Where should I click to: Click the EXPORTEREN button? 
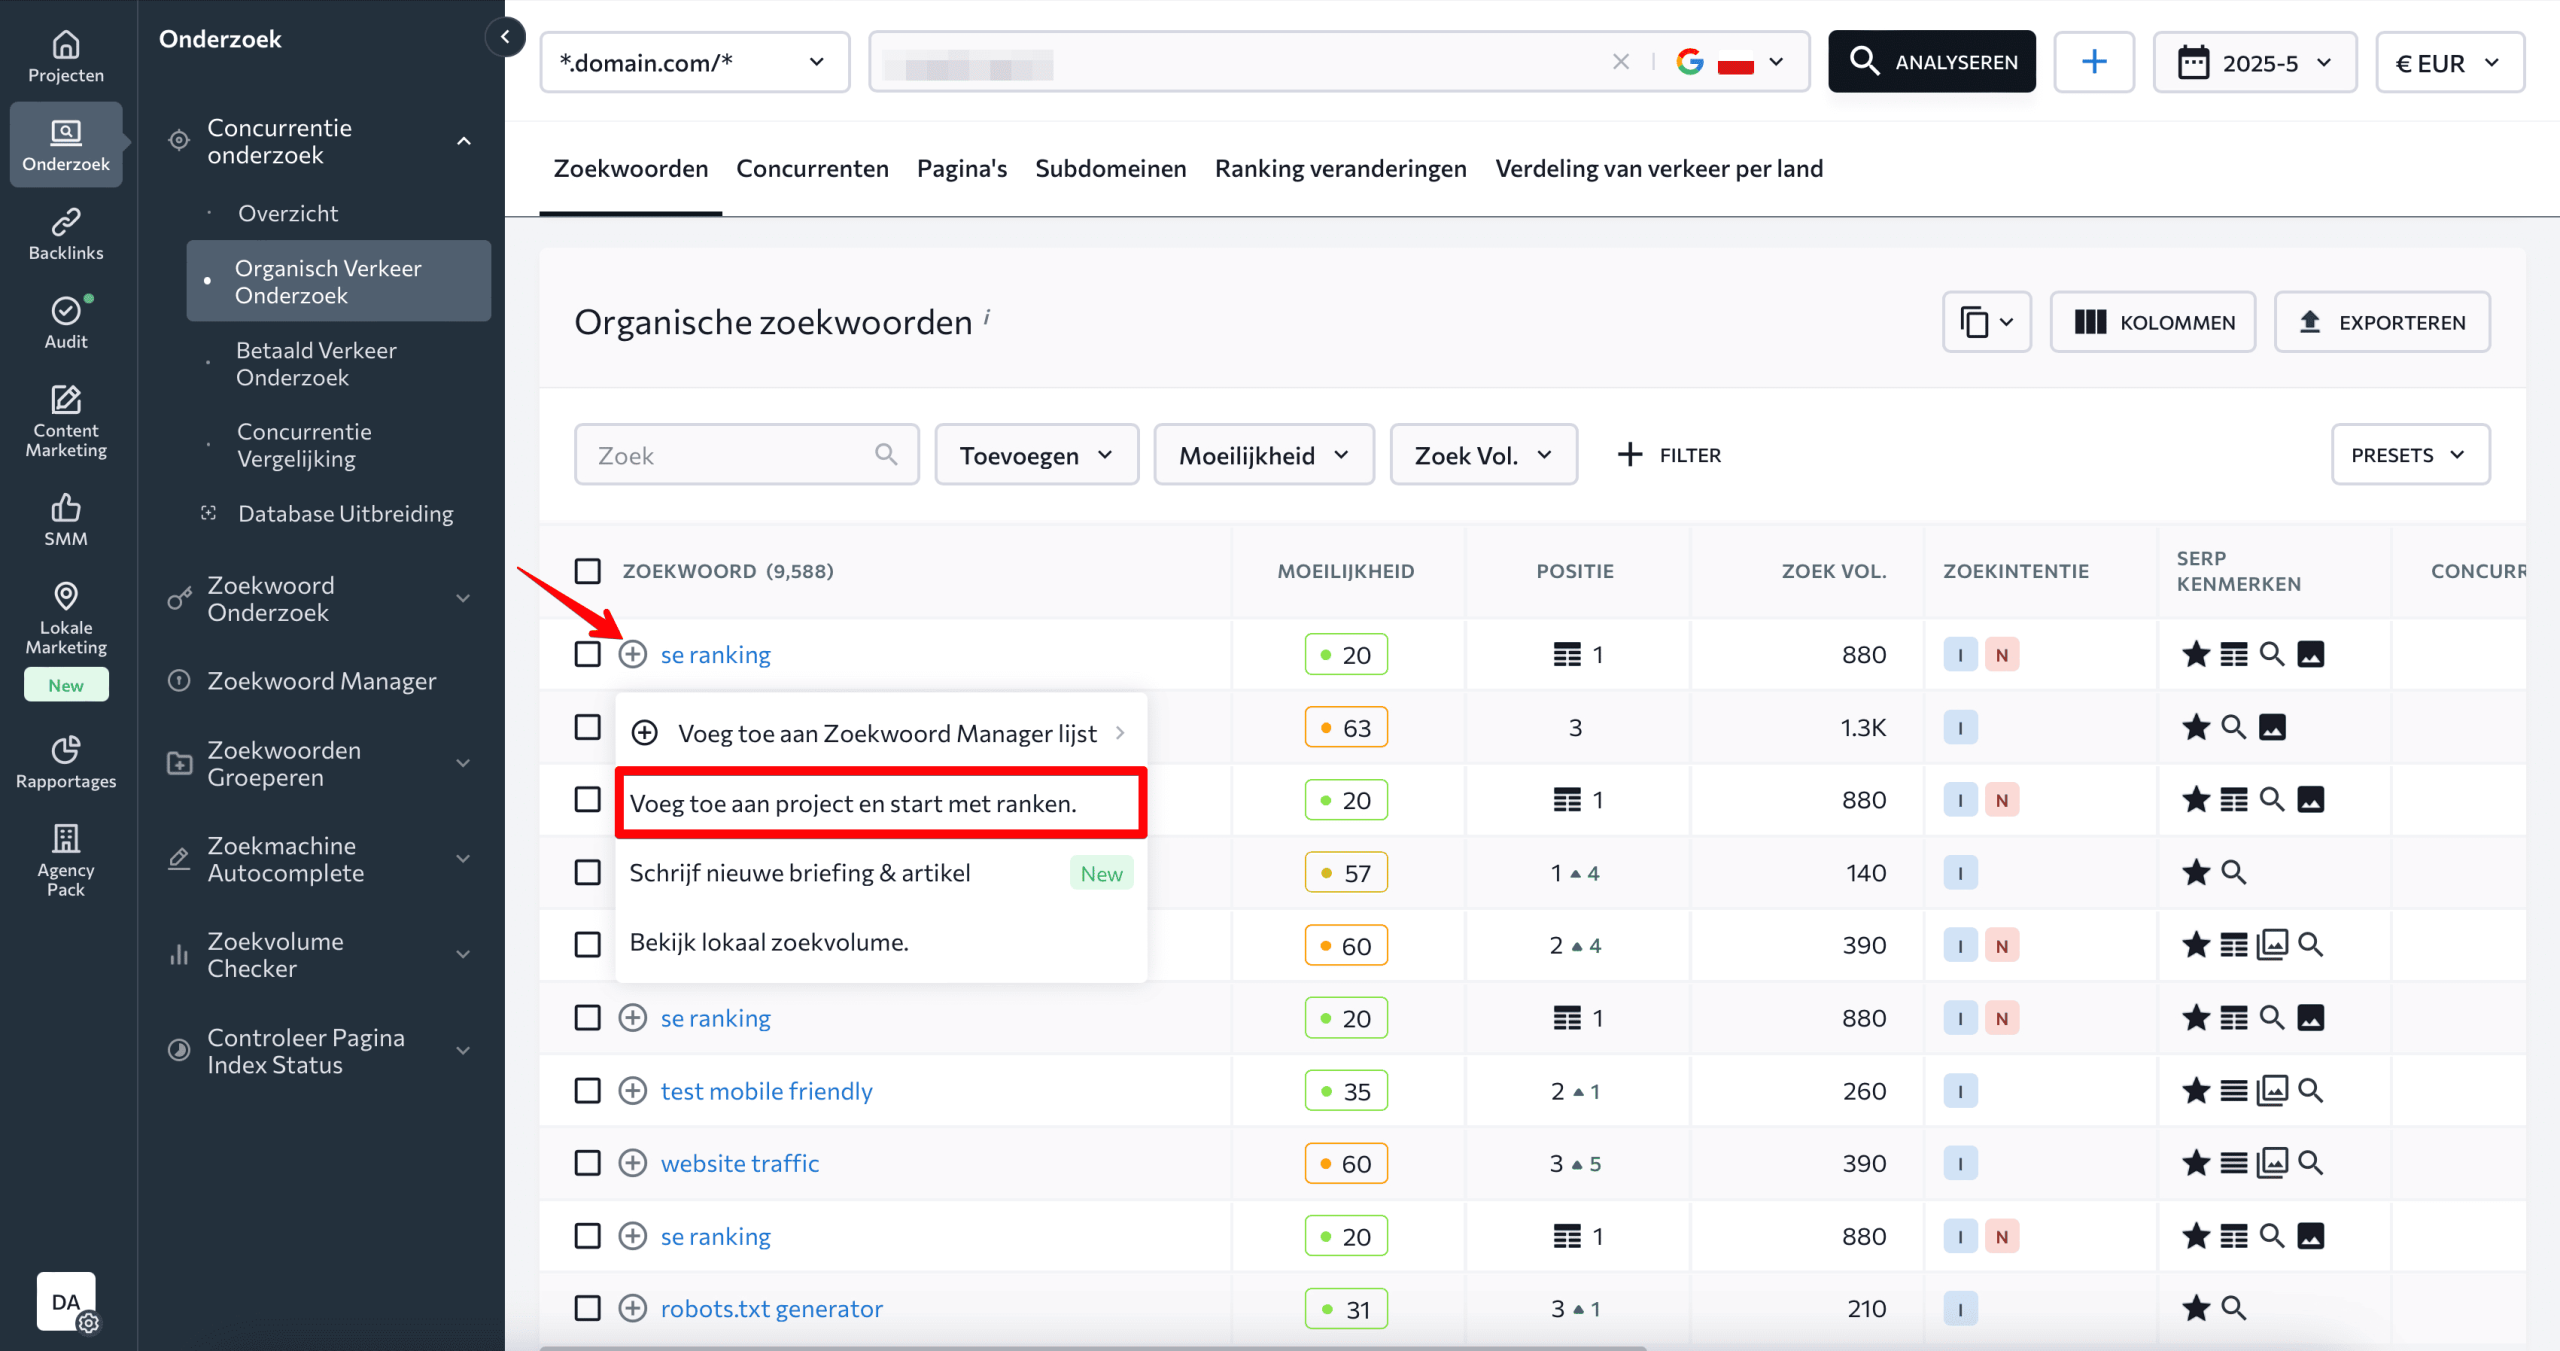pyautogui.click(x=2382, y=322)
